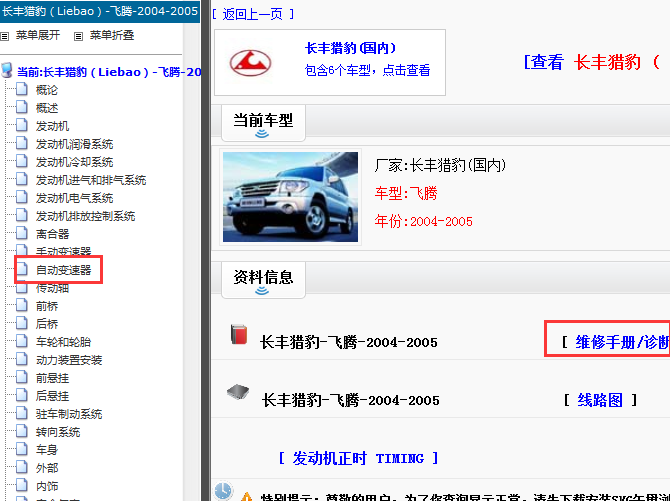Open the 车轮和轮胎 tree entry
This screenshot has width=670, height=501.
[63, 342]
